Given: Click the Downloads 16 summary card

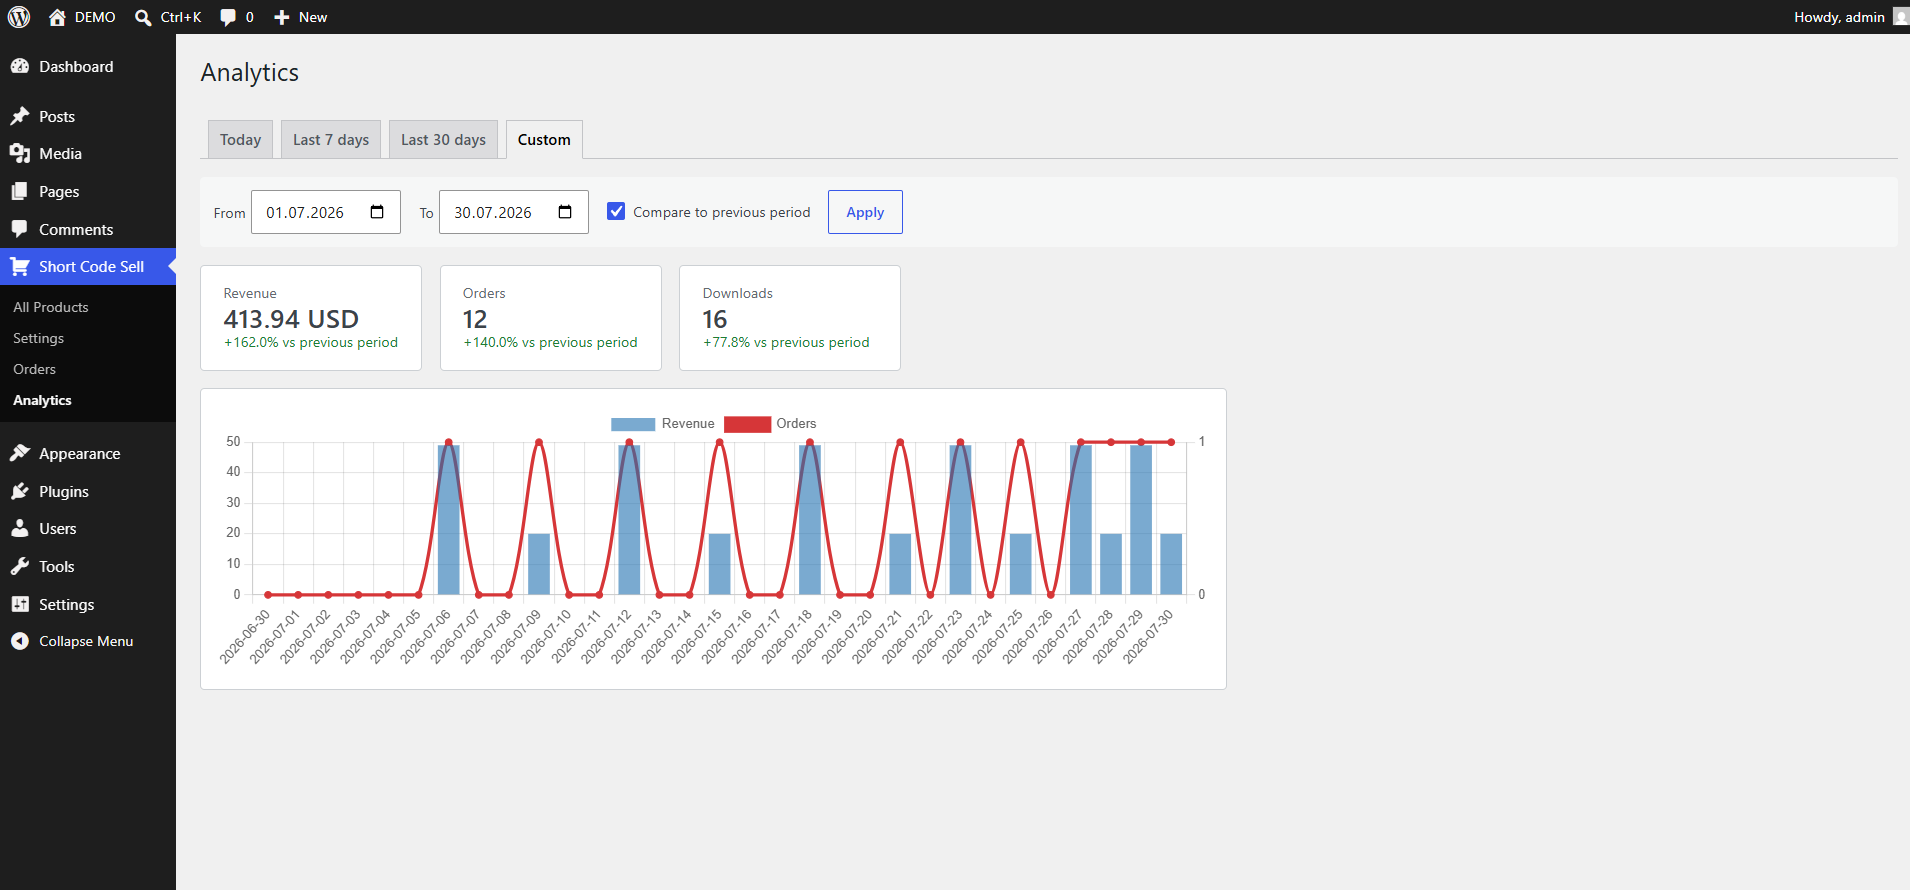Looking at the screenshot, I should coord(790,318).
